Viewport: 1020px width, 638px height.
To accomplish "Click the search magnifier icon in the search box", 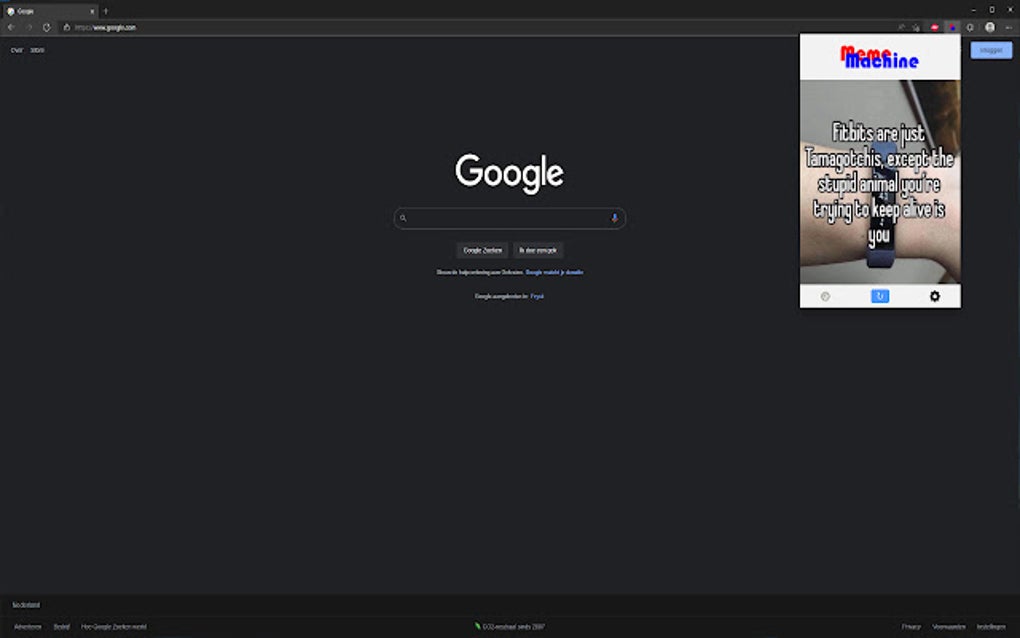I will (404, 218).
